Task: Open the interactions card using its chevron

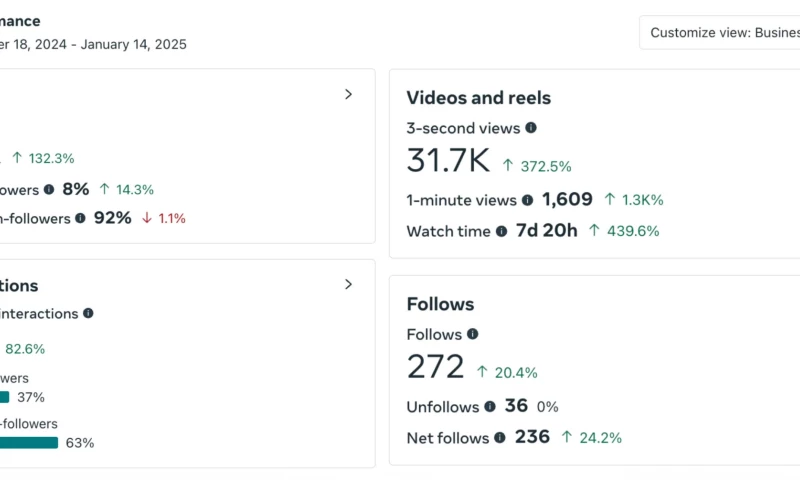Action: point(348,284)
